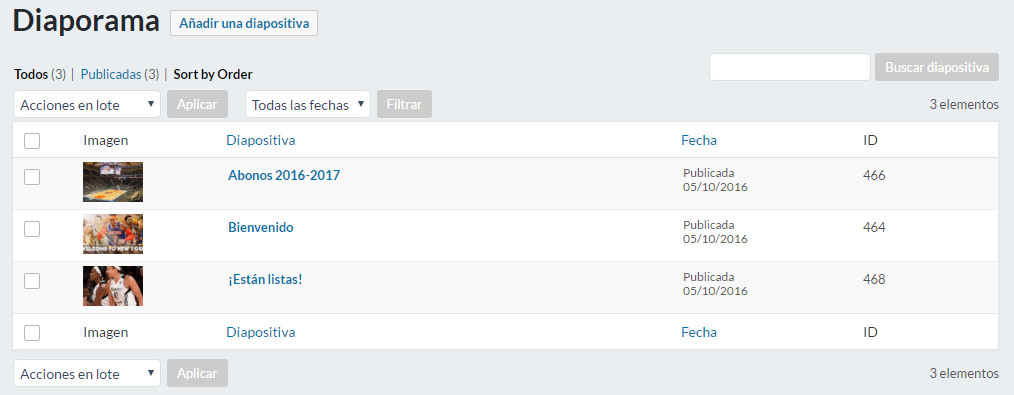Click the Añadir una diapositiva button
The image size is (1014, 395).
click(x=244, y=23)
